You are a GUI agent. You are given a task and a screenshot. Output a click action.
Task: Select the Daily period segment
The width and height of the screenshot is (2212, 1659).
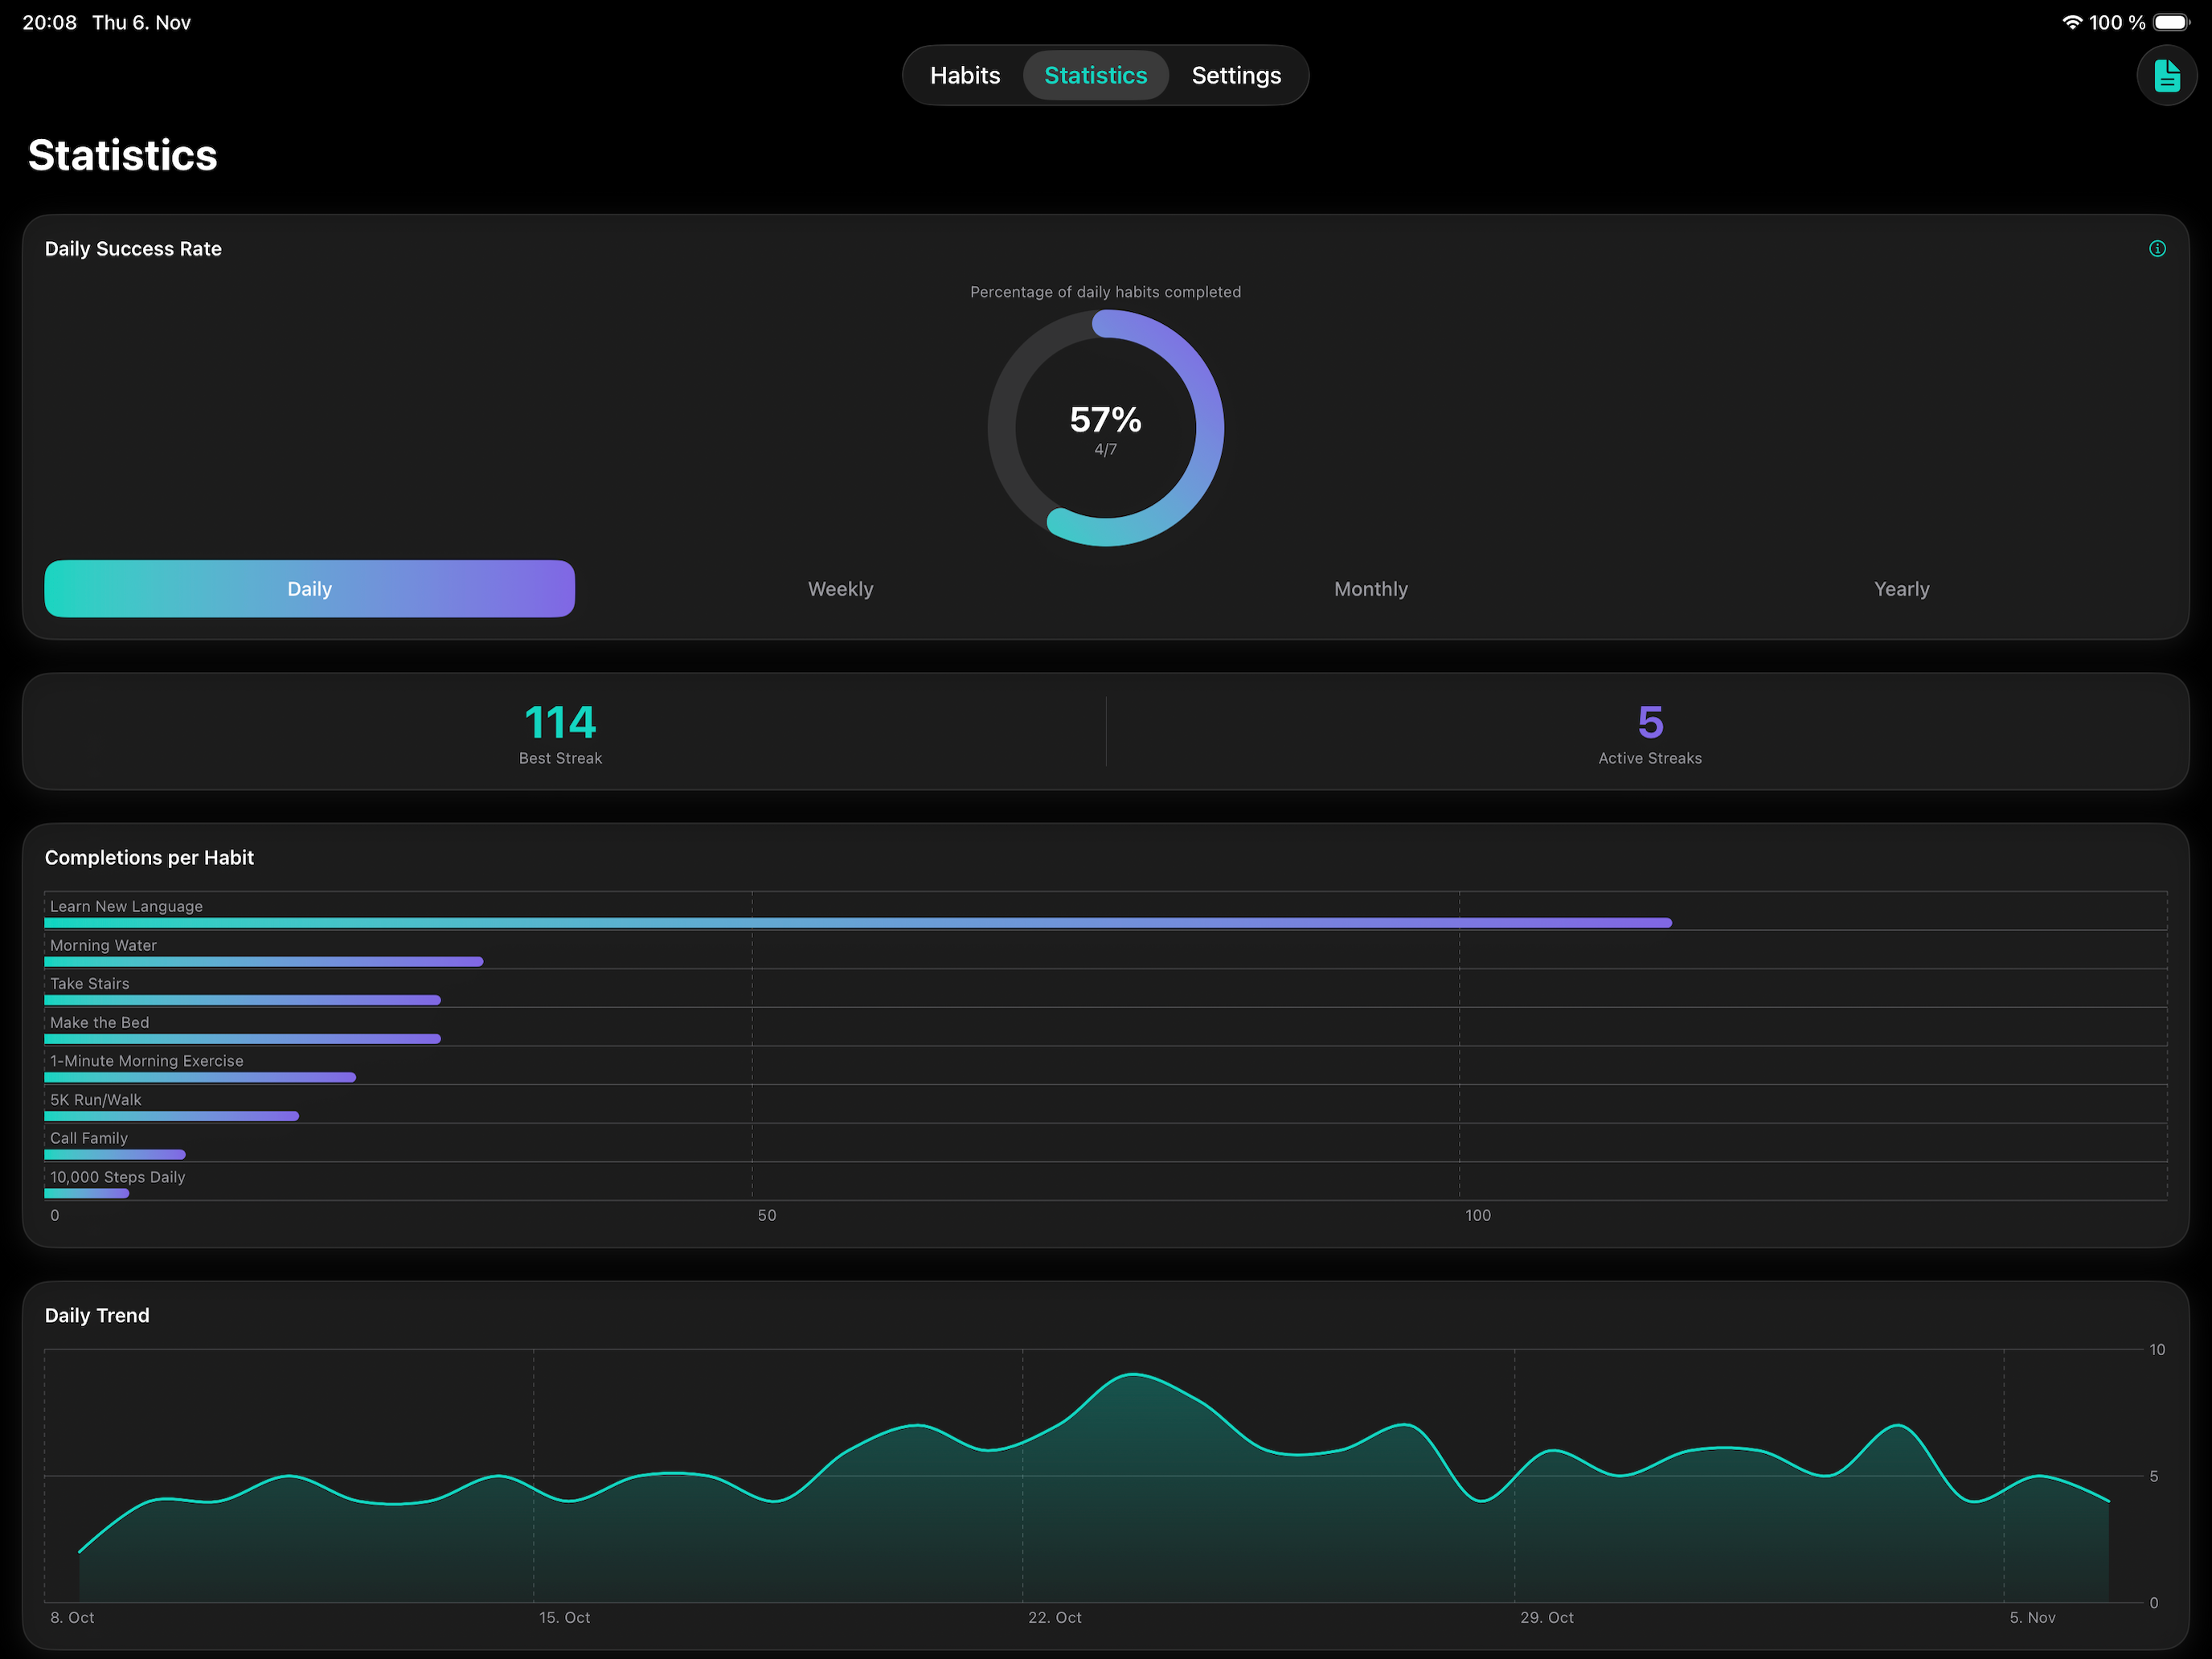(310, 589)
